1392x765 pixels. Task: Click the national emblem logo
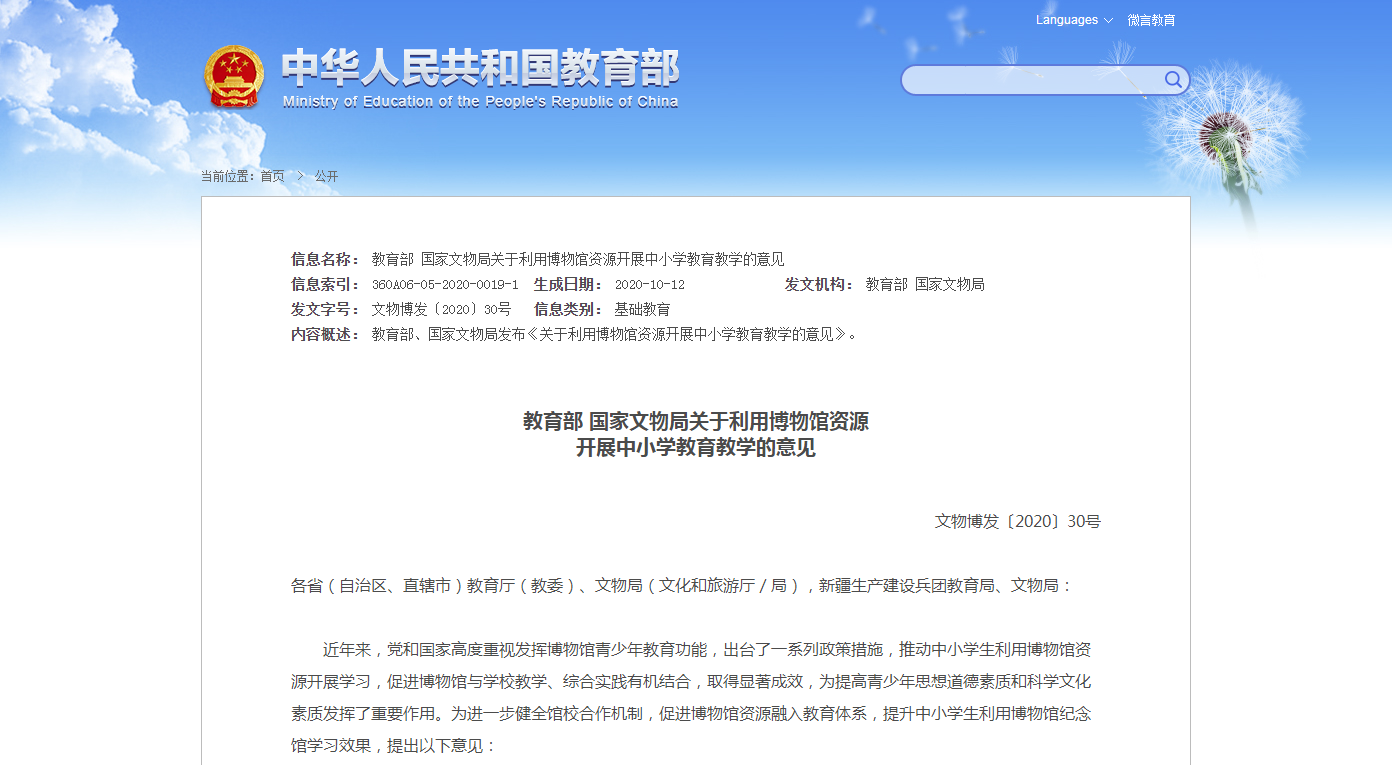234,77
